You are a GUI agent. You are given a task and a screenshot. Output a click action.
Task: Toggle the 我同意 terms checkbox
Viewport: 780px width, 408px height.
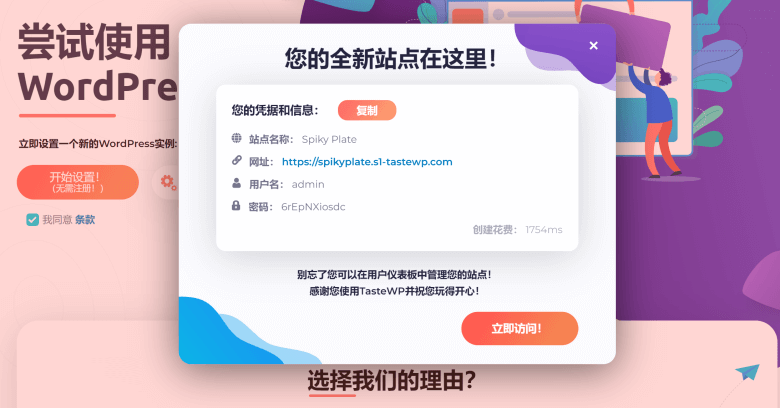tap(32, 219)
